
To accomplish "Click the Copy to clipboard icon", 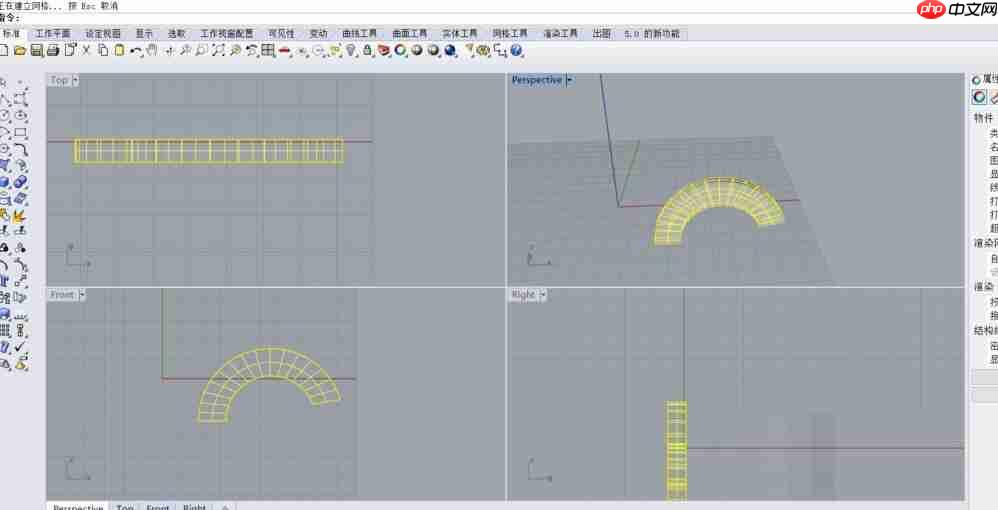I will [x=103, y=50].
